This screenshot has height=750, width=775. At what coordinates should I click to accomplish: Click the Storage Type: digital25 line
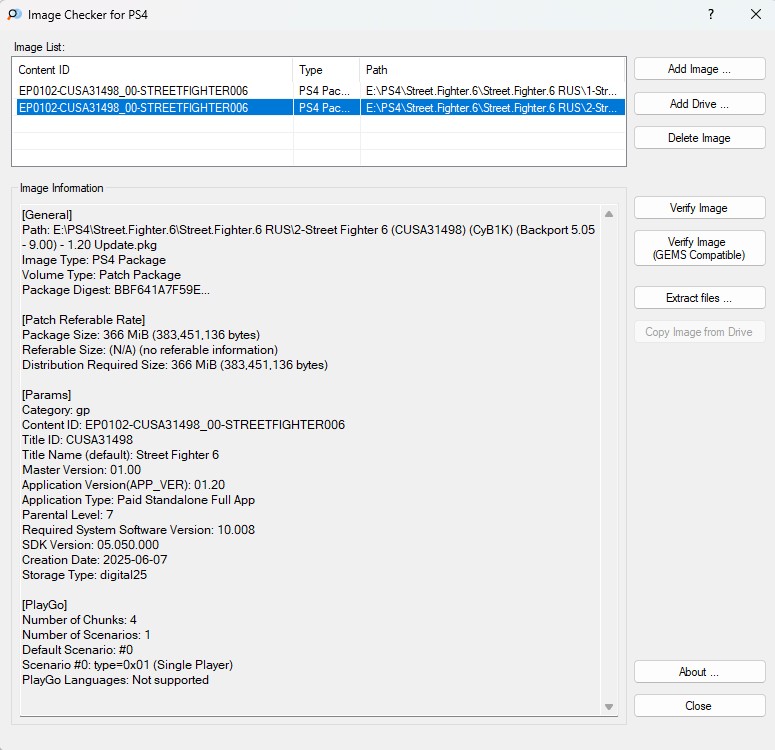click(x=85, y=574)
